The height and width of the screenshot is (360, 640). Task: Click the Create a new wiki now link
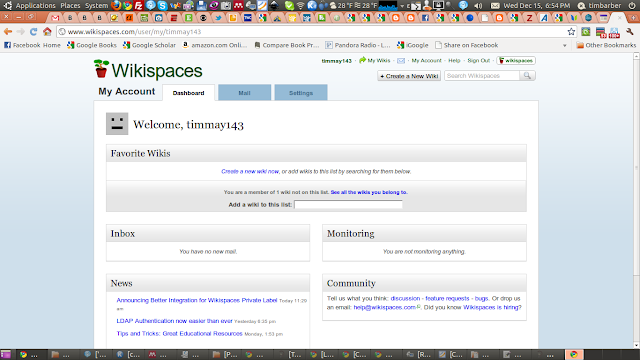pos(250,171)
